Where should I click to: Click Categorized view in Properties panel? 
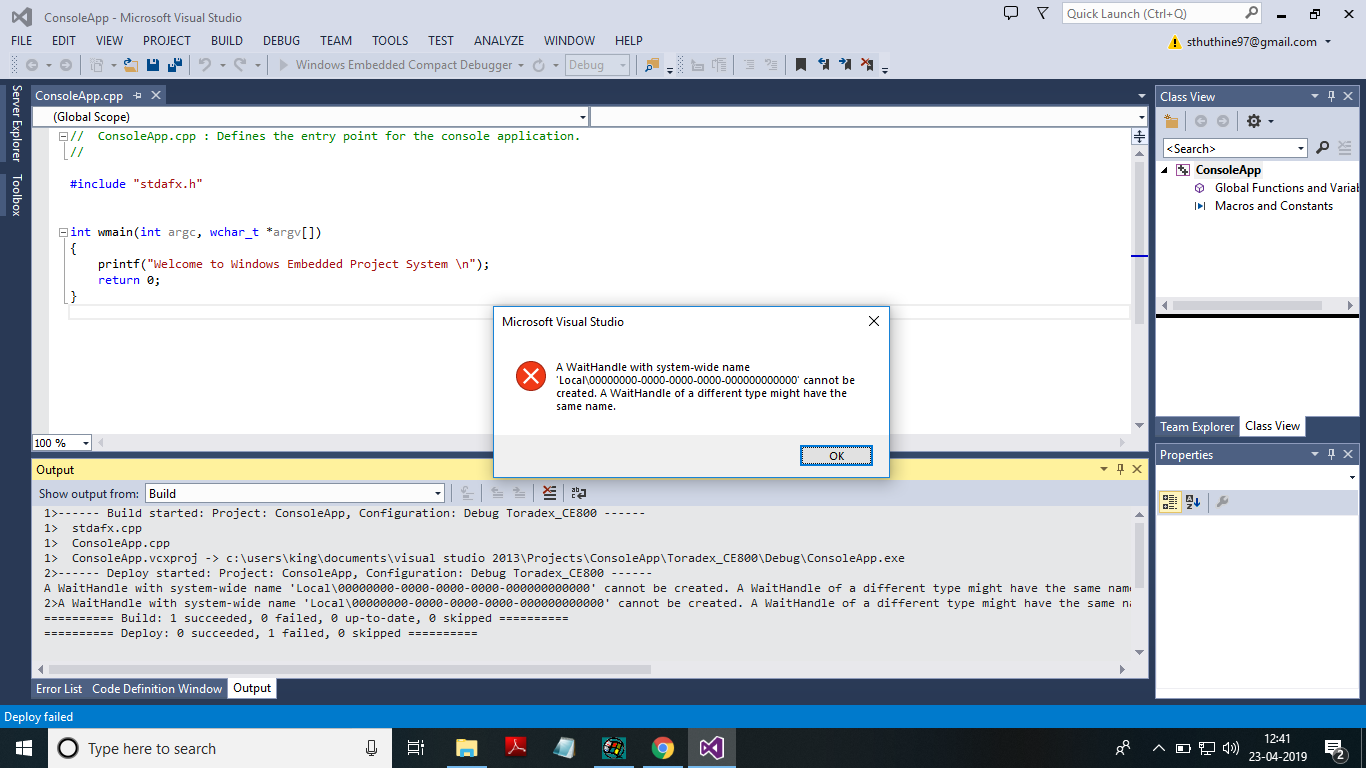tap(1170, 502)
